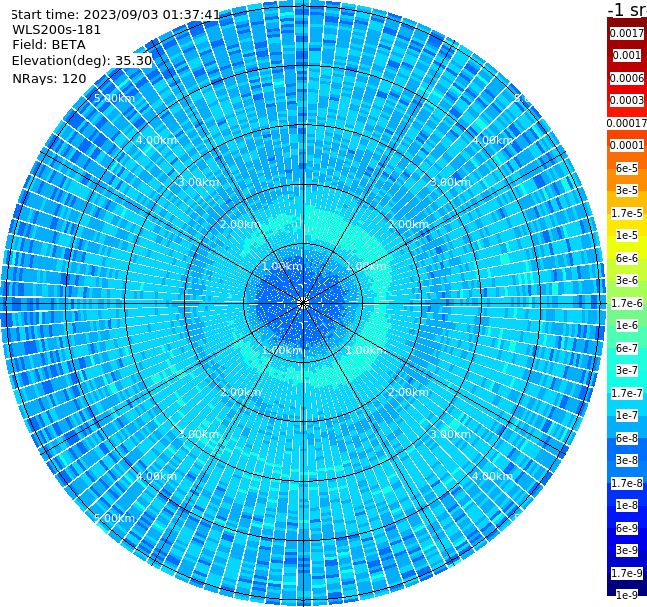The height and width of the screenshot is (607, 647).
Task: Click the polar plot origin where rays converge
Action: click(303, 303)
